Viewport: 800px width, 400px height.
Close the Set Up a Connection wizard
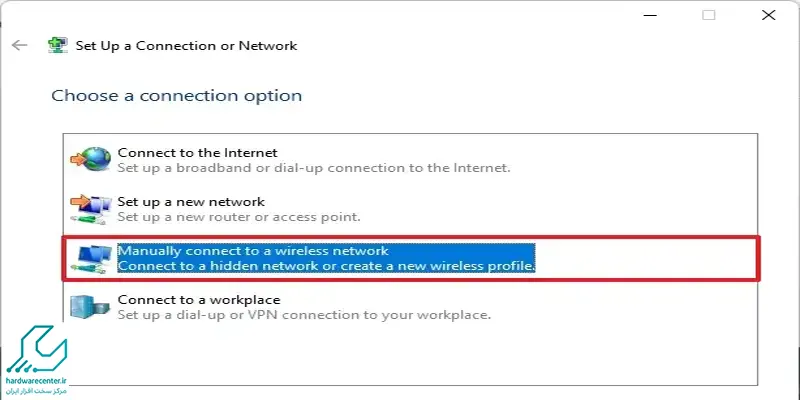click(768, 15)
